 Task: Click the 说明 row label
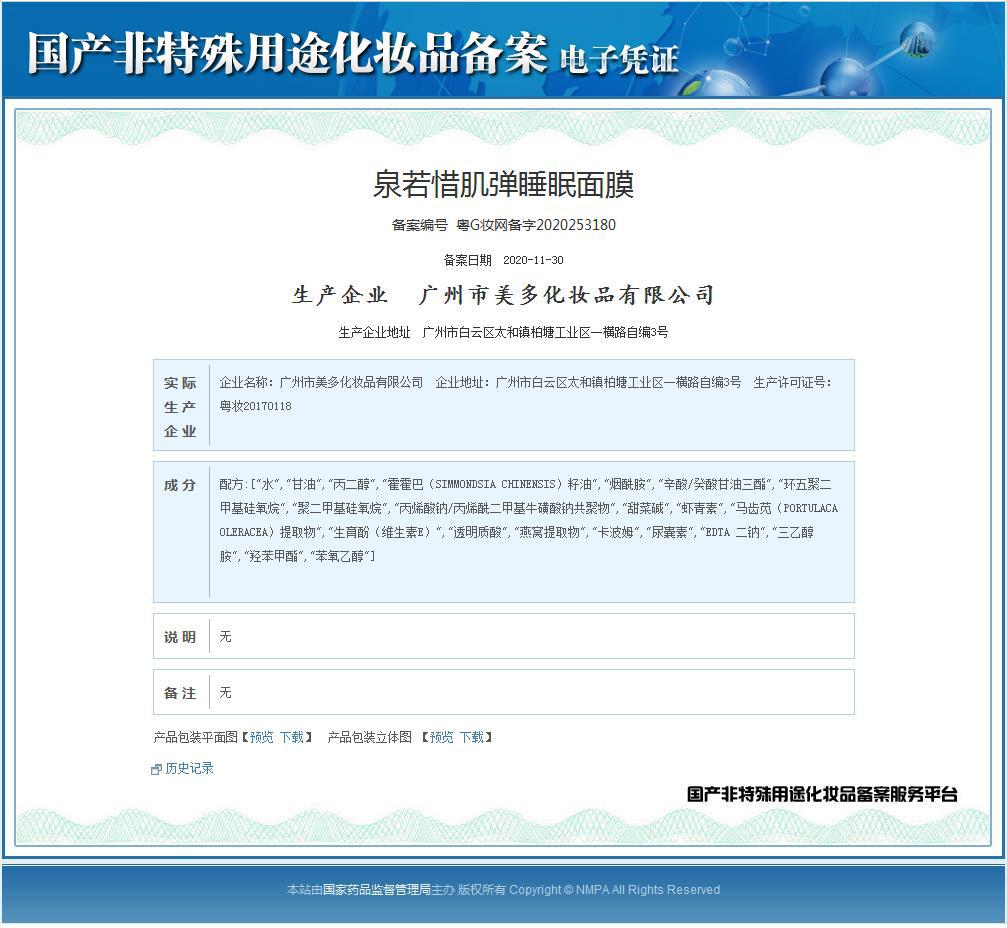coord(180,637)
